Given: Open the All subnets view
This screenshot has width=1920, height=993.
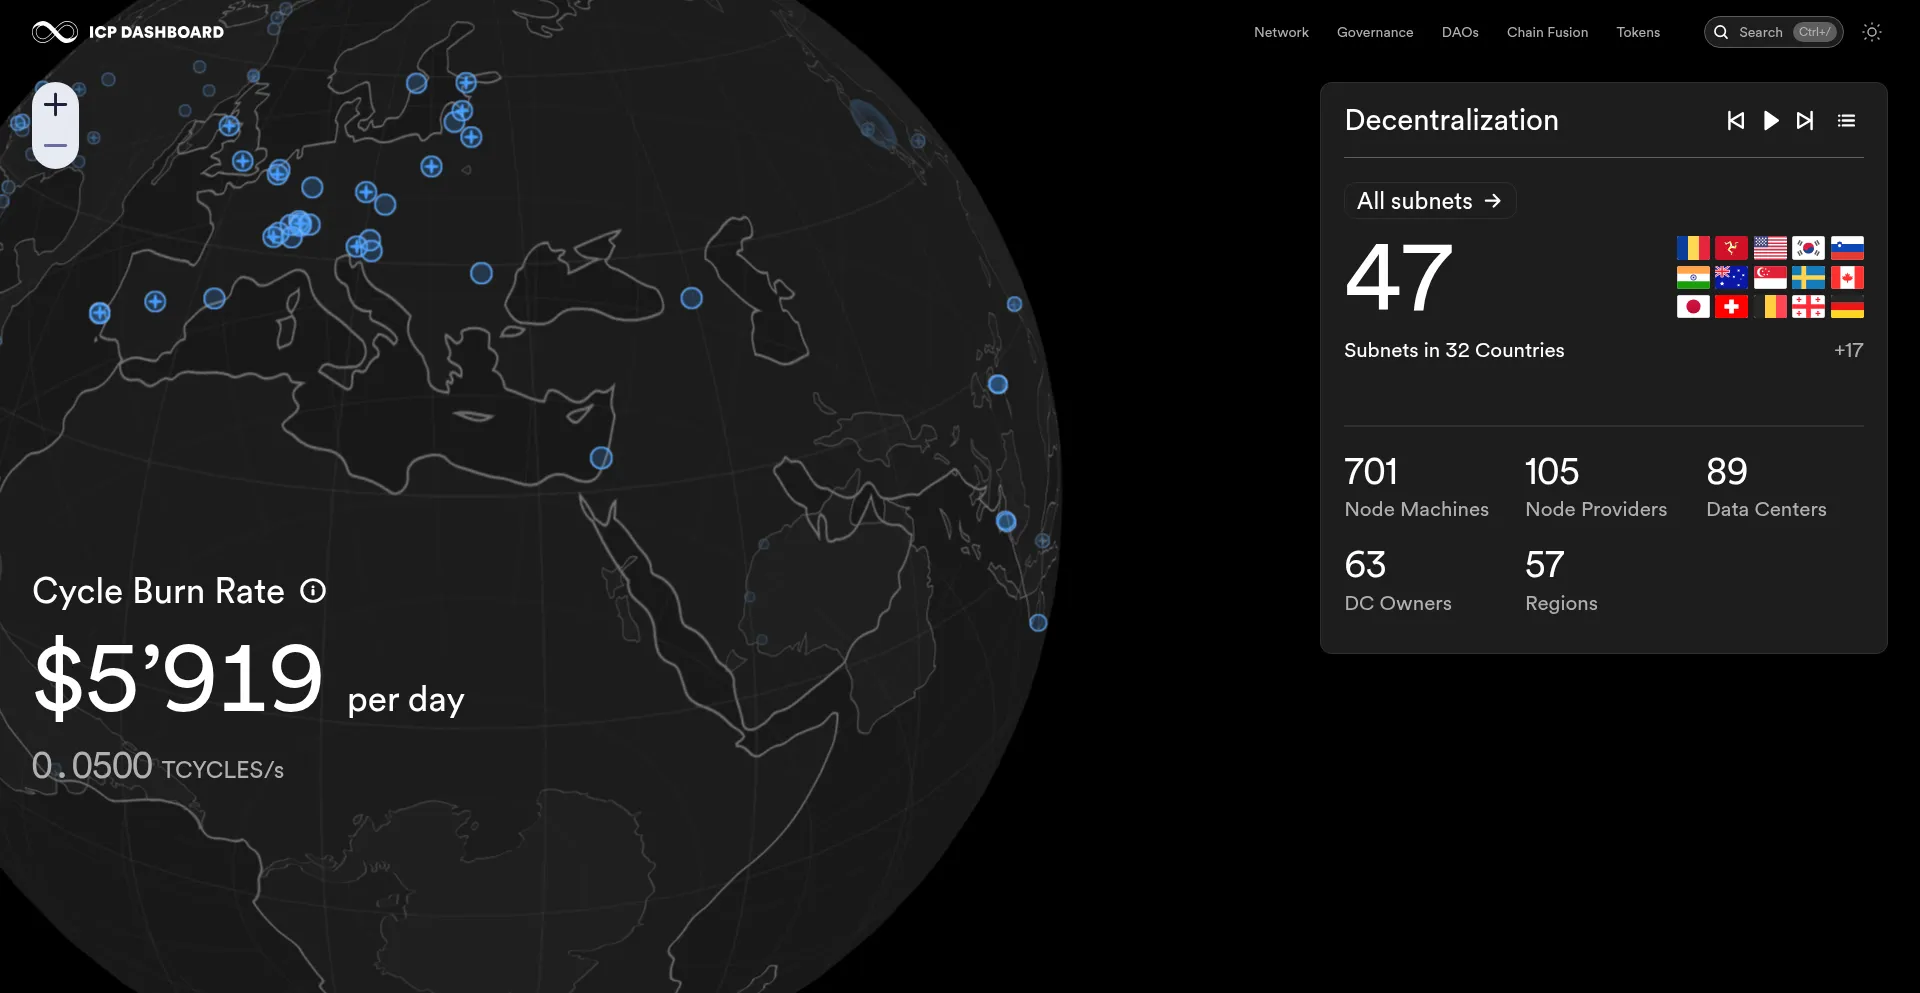Looking at the screenshot, I should coord(1429,200).
